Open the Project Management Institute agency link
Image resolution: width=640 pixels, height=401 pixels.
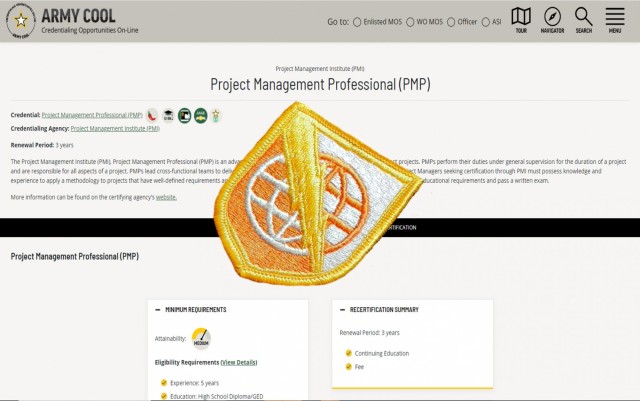(x=115, y=129)
